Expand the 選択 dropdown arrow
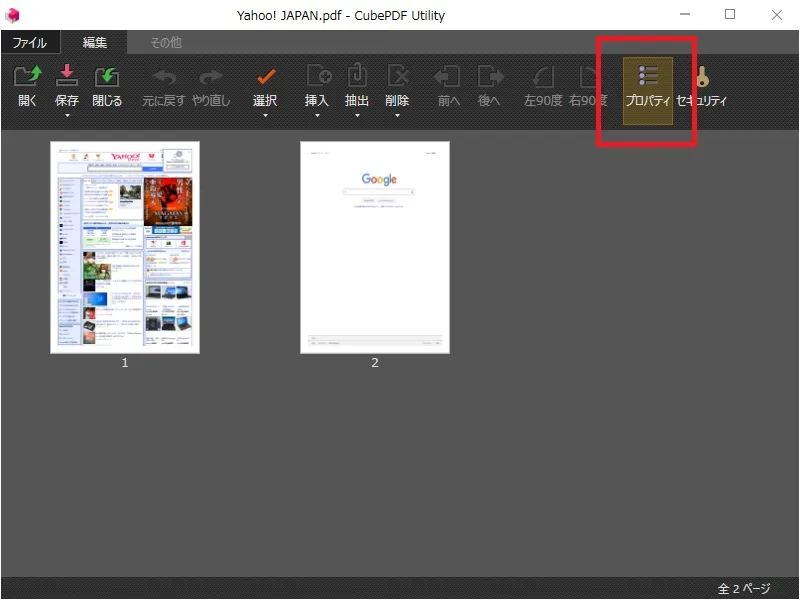 click(x=265, y=116)
